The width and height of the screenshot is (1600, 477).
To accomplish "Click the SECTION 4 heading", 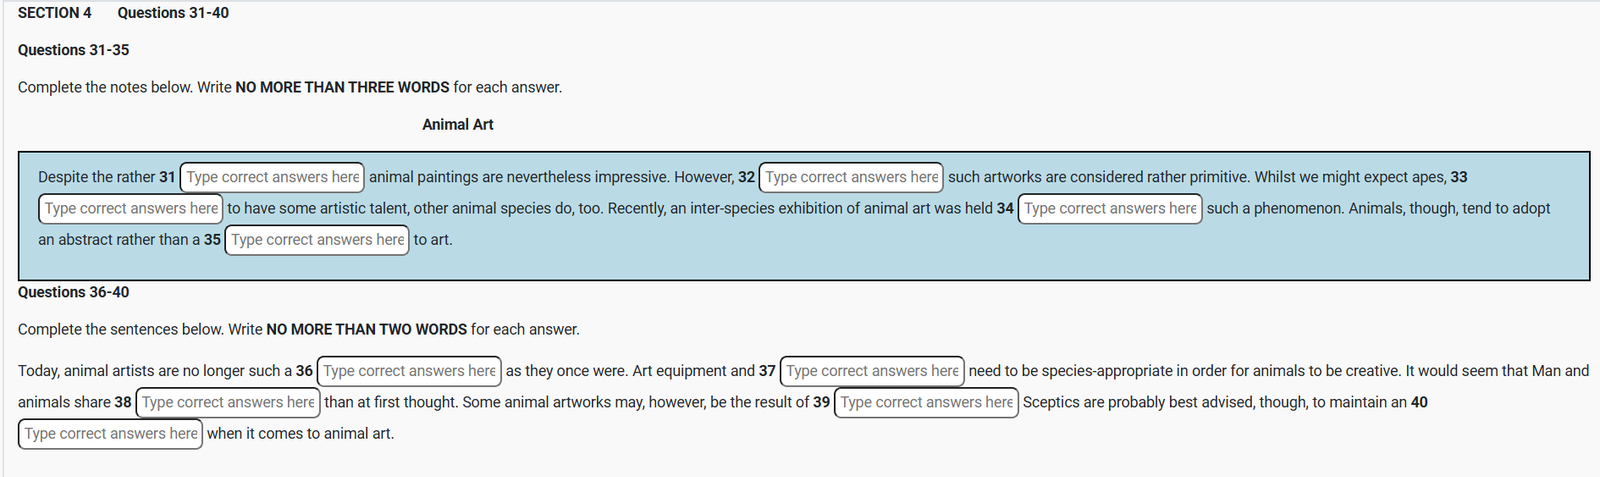I will coord(55,13).
